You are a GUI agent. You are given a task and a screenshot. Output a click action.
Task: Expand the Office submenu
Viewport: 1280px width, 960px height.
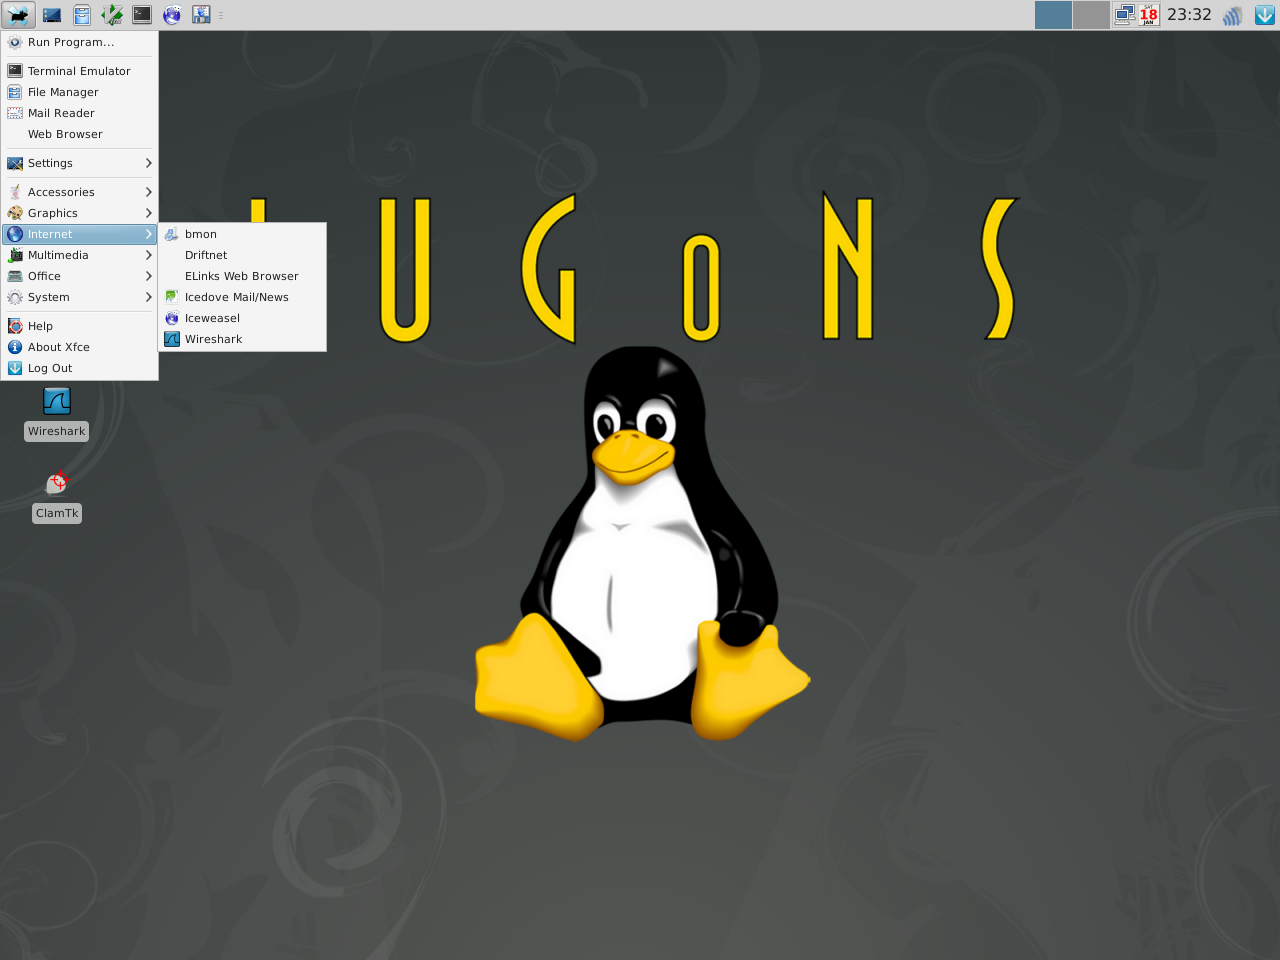point(79,276)
